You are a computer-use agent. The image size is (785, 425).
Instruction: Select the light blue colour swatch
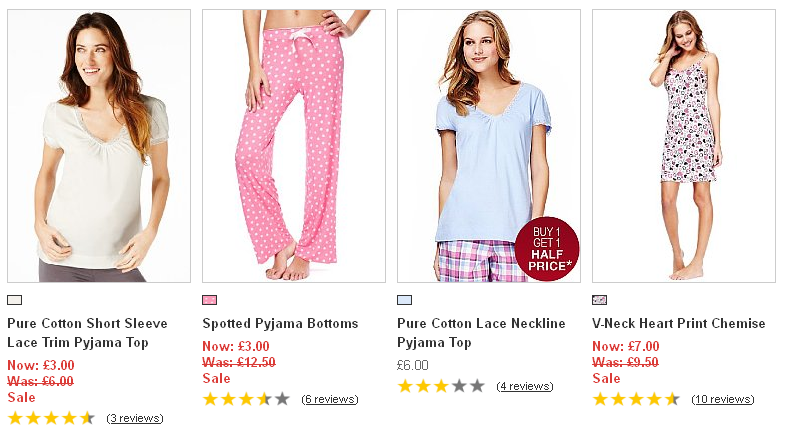pos(404,300)
